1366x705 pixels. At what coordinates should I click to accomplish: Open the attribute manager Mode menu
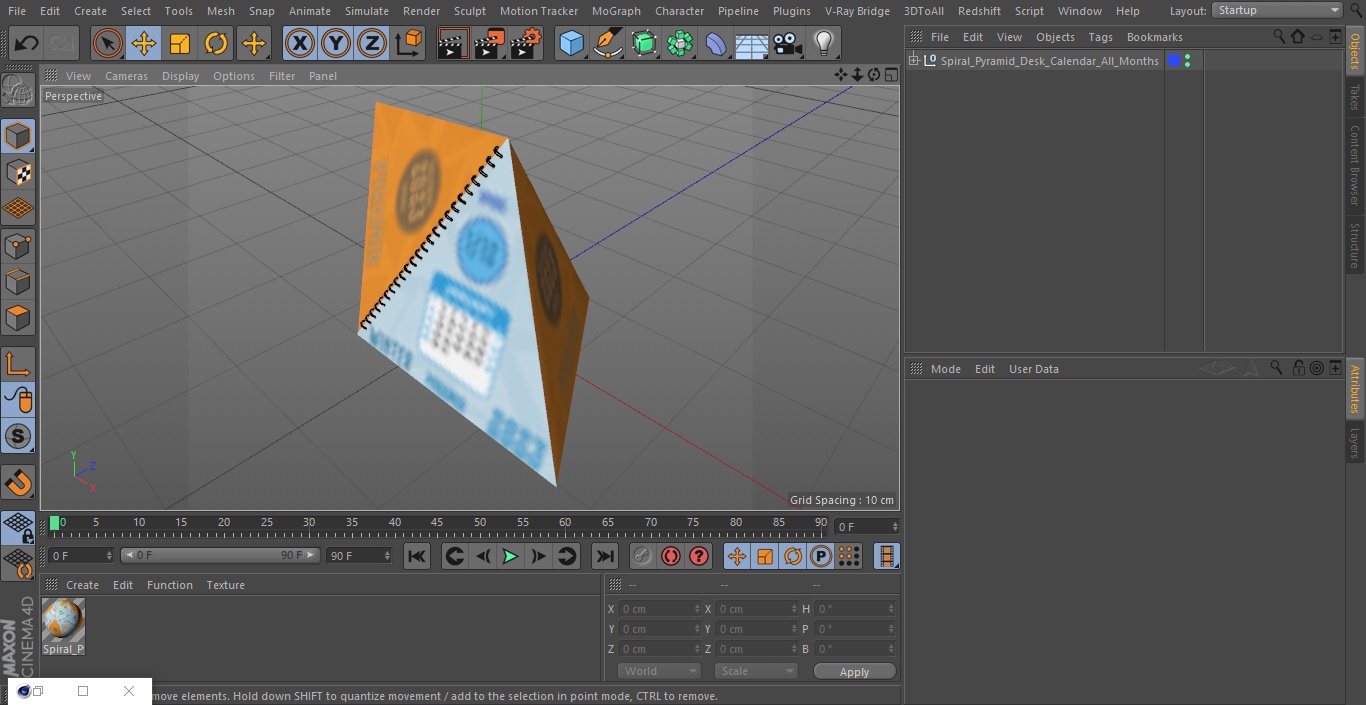click(x=945, y=369)
